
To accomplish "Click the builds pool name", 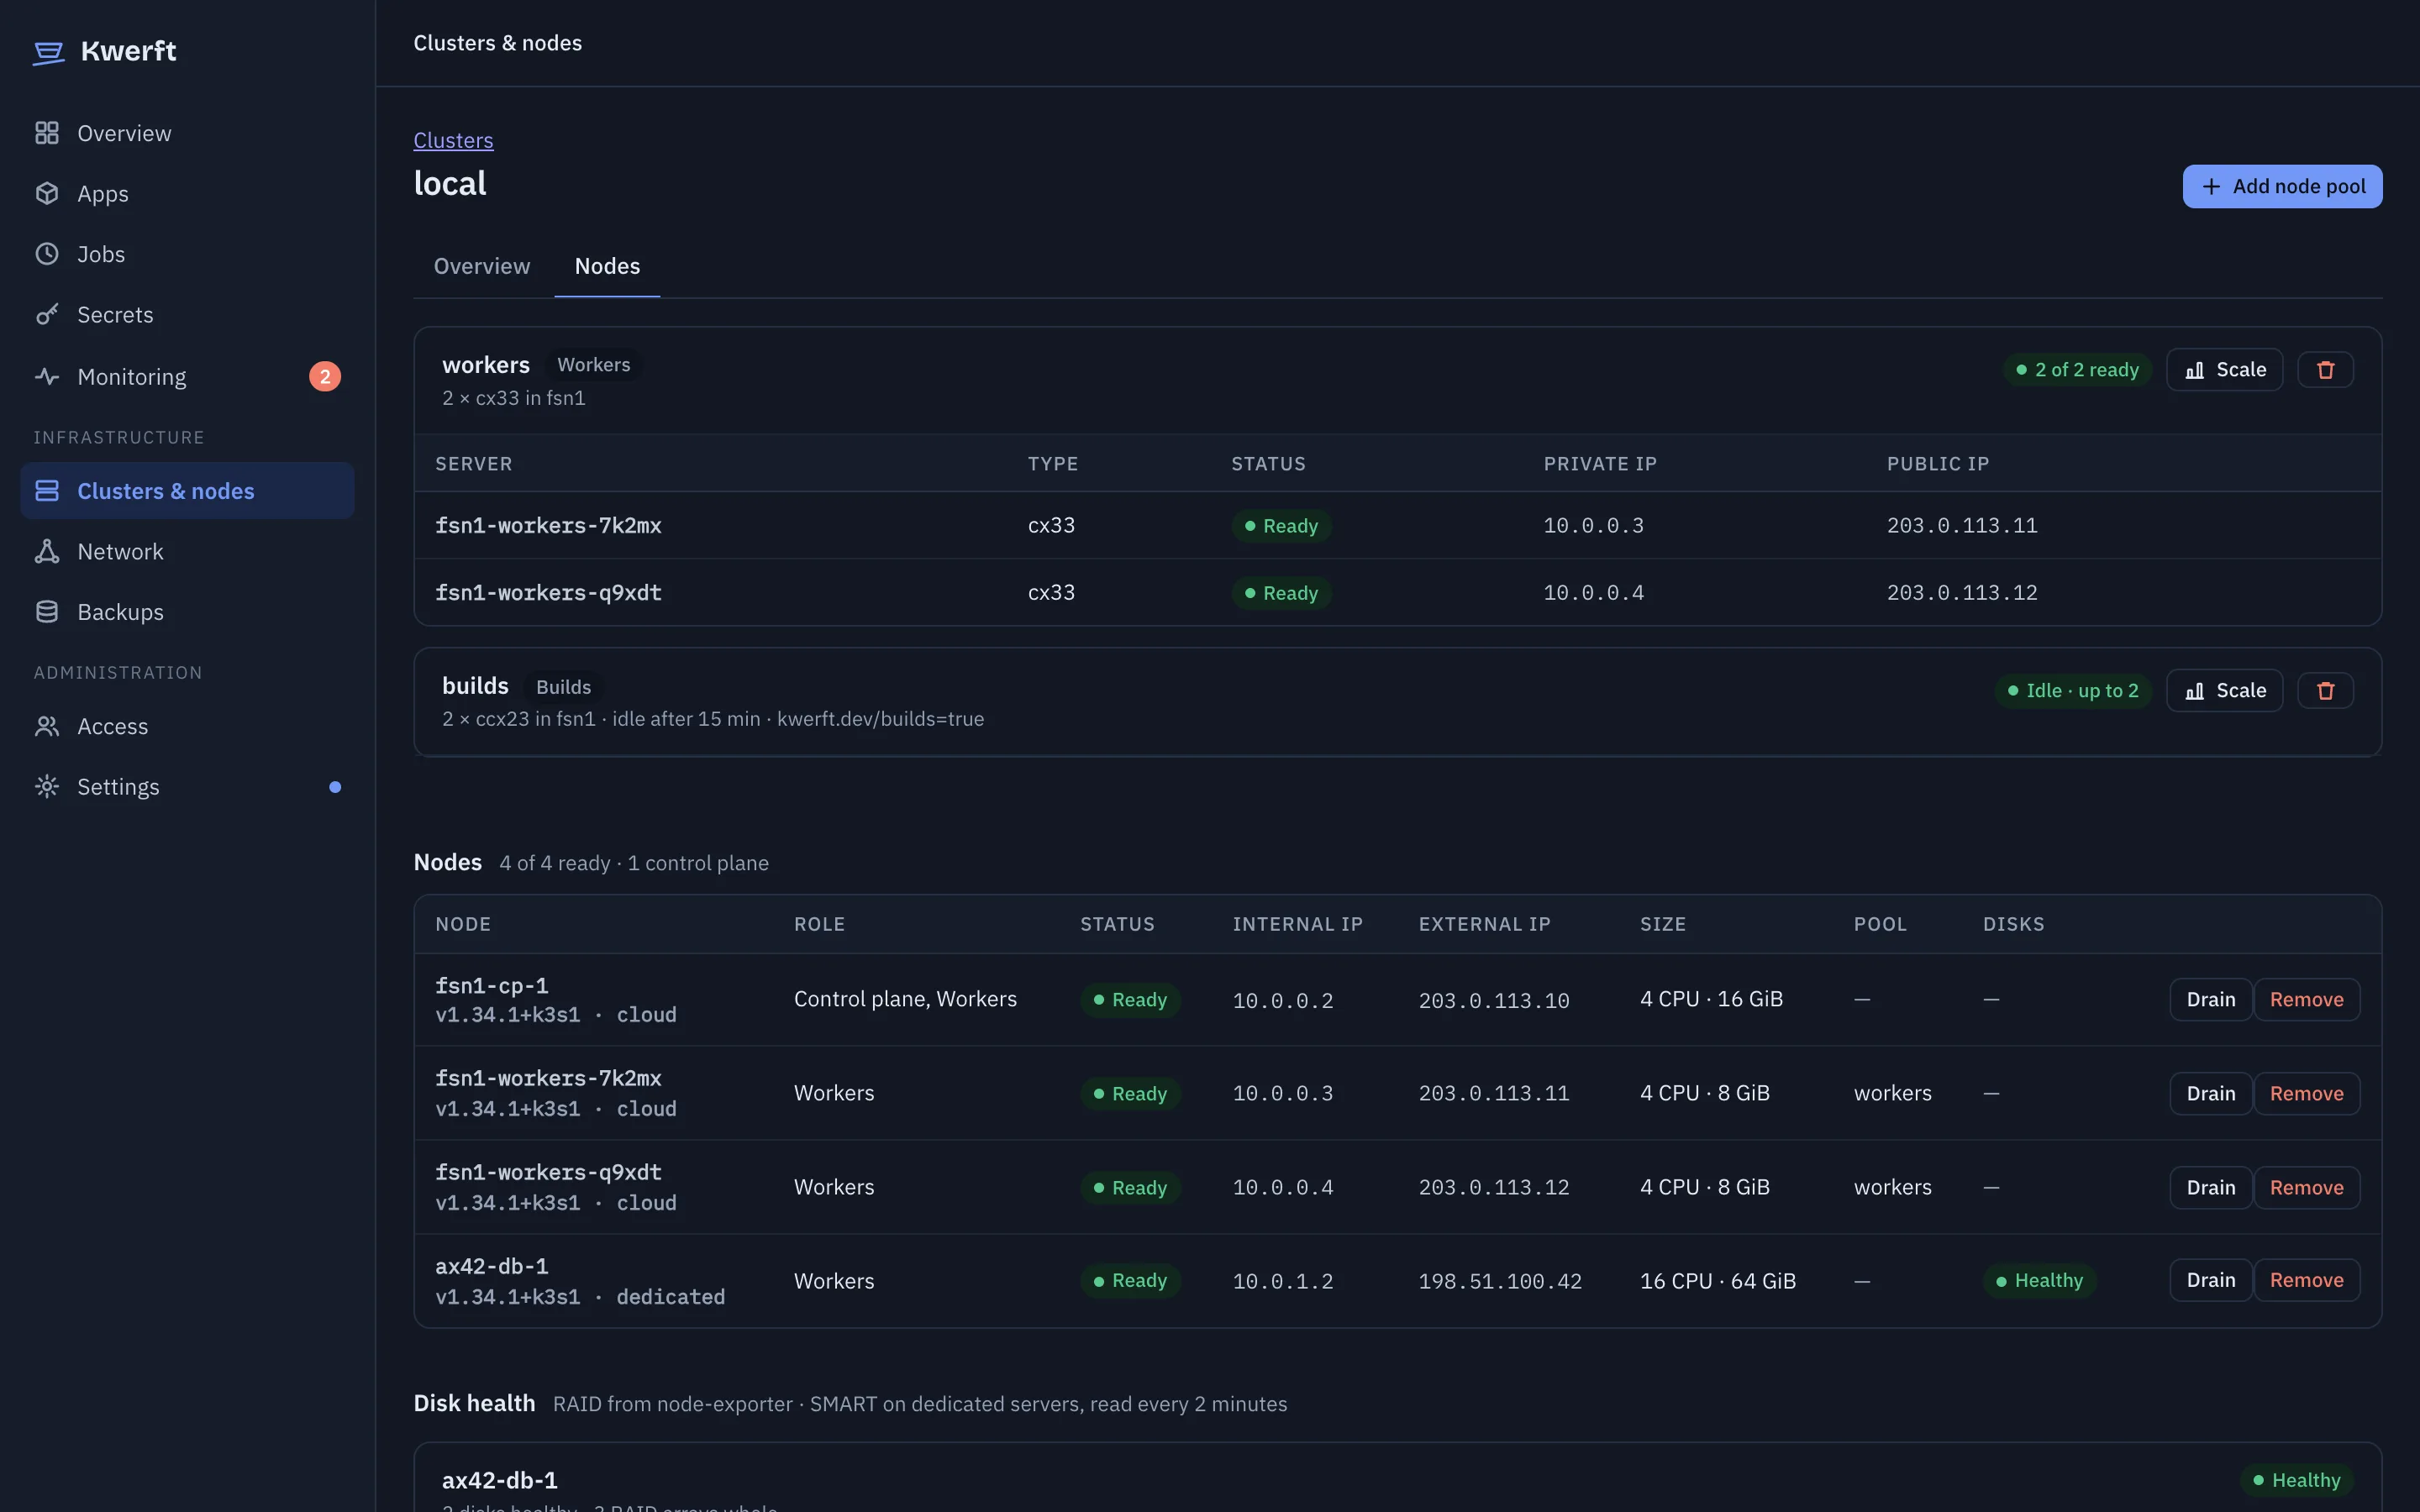I will tap(475, 686).
